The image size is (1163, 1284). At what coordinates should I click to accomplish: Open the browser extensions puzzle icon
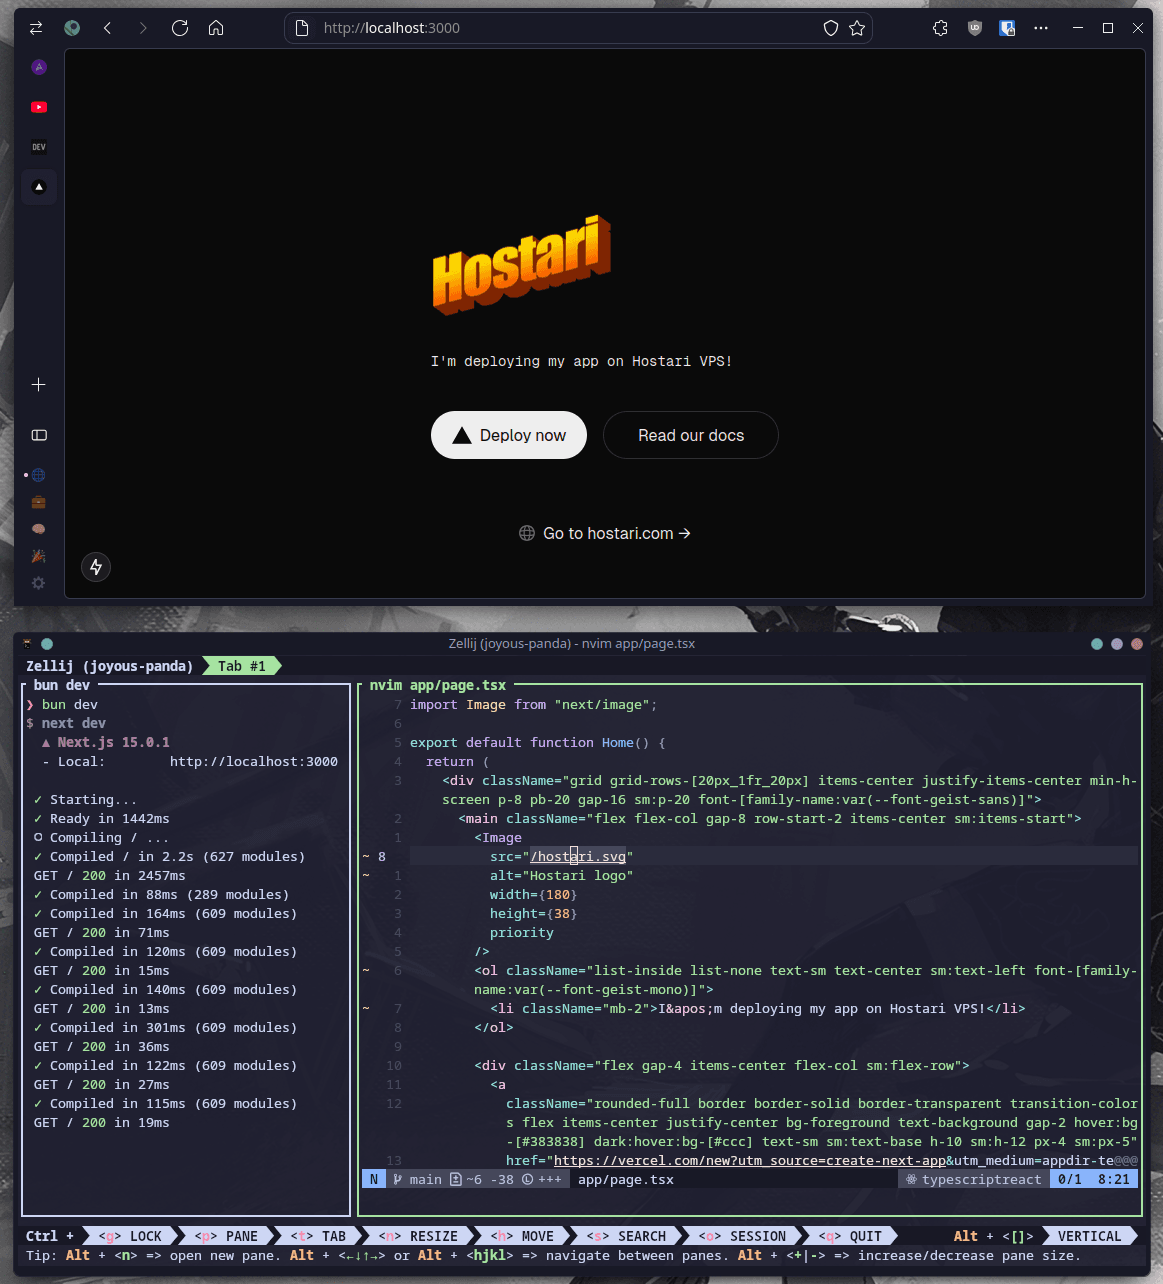pyautogui.click(x=940, y=28)
